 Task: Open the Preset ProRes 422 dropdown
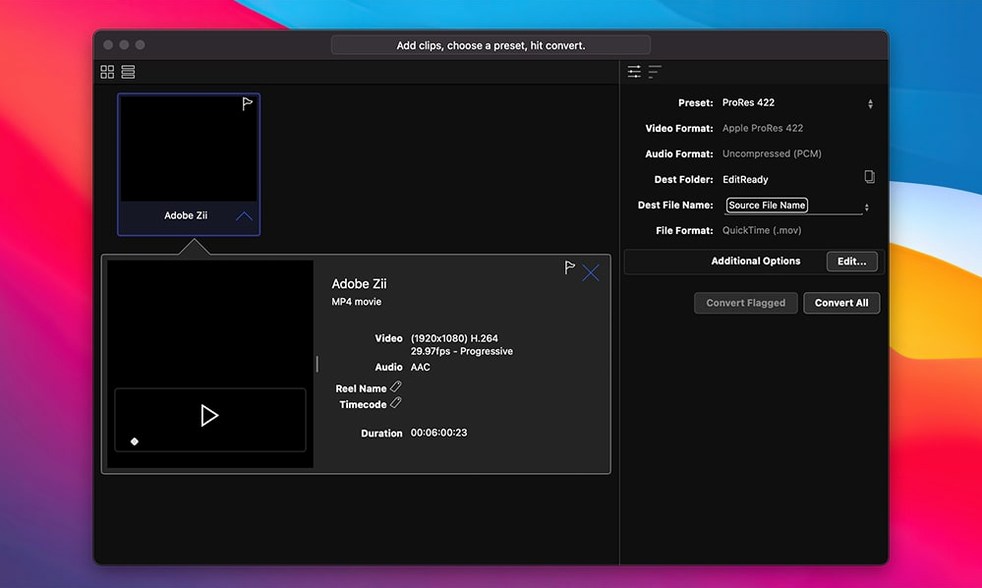click(870, 104)
